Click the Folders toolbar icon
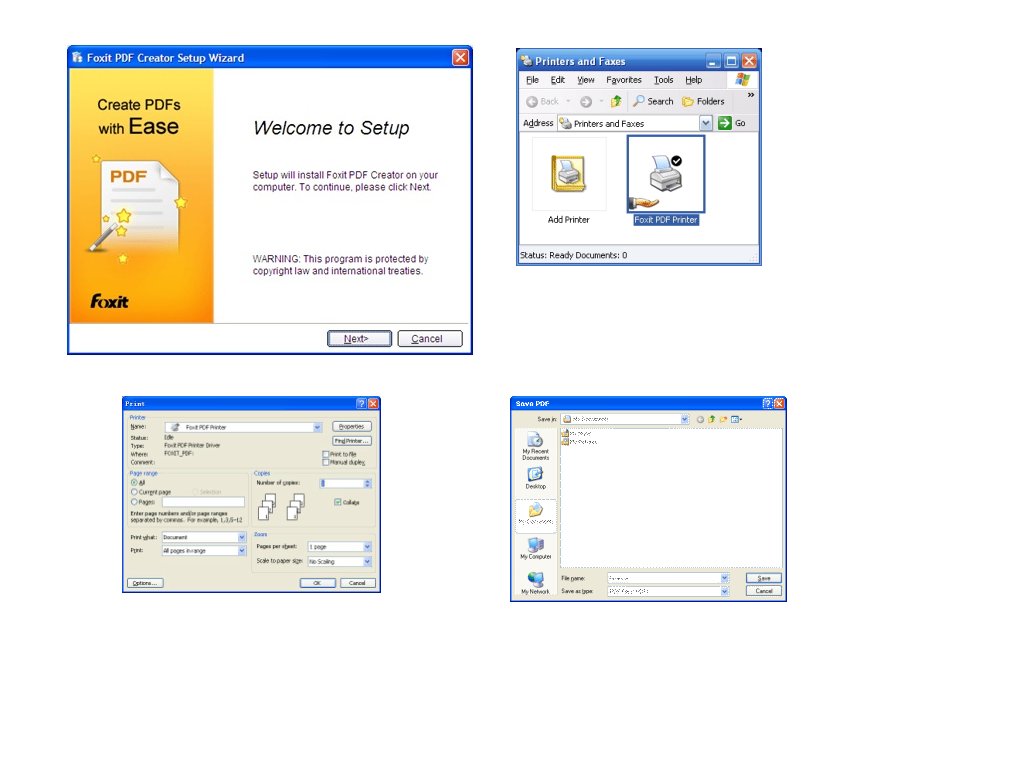Image resolution: width=1024 pixels, height=768 pixels. 703,101
